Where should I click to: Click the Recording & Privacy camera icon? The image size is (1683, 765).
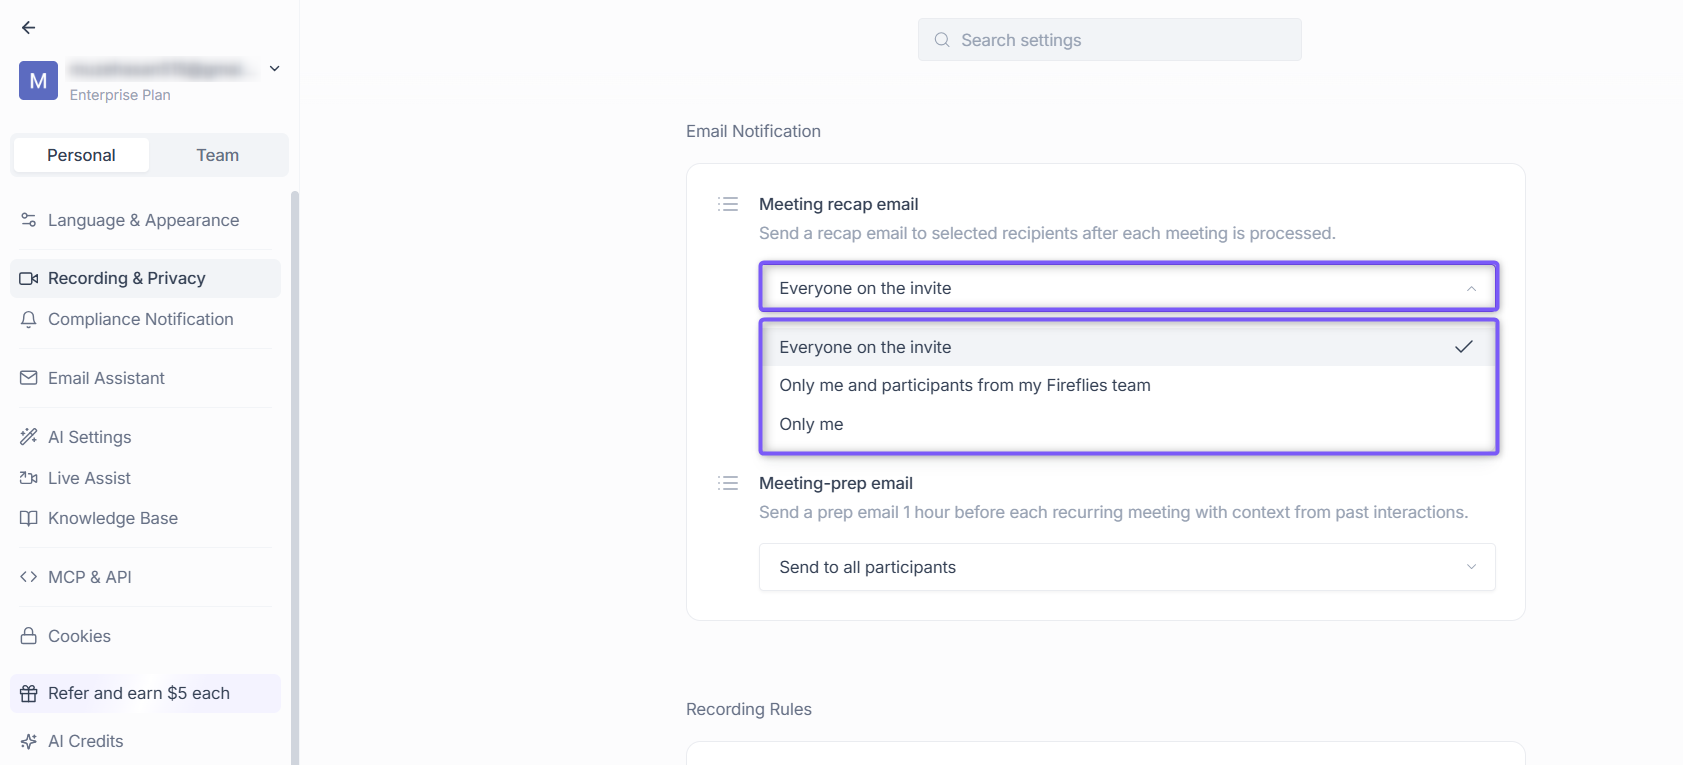click(29, 278)
